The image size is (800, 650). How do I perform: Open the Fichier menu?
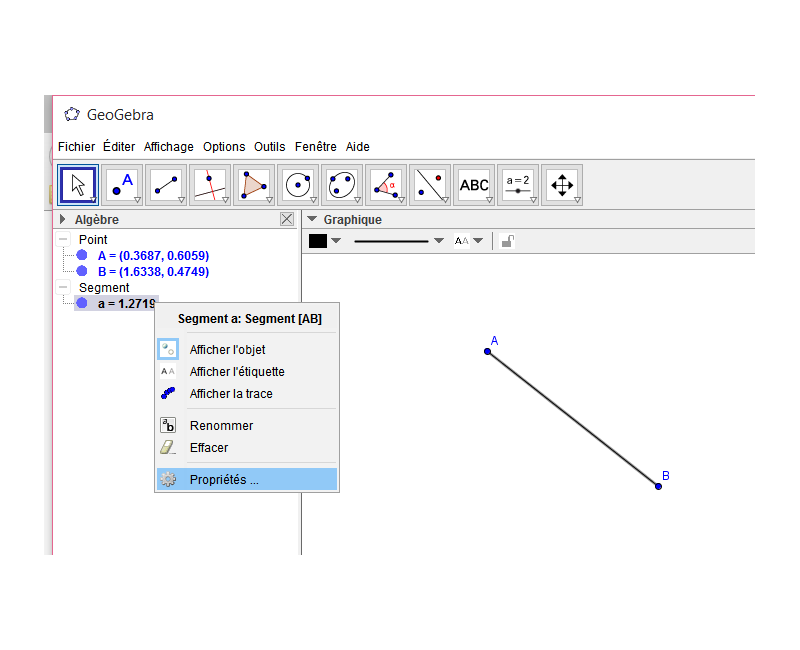tap(76, 146)
